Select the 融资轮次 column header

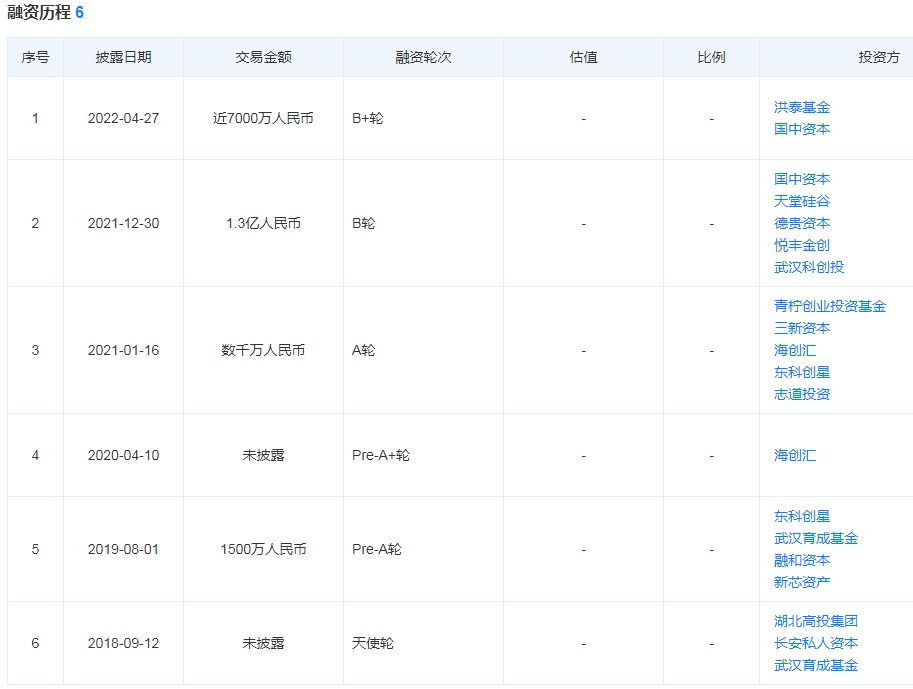tap(423, 57)
